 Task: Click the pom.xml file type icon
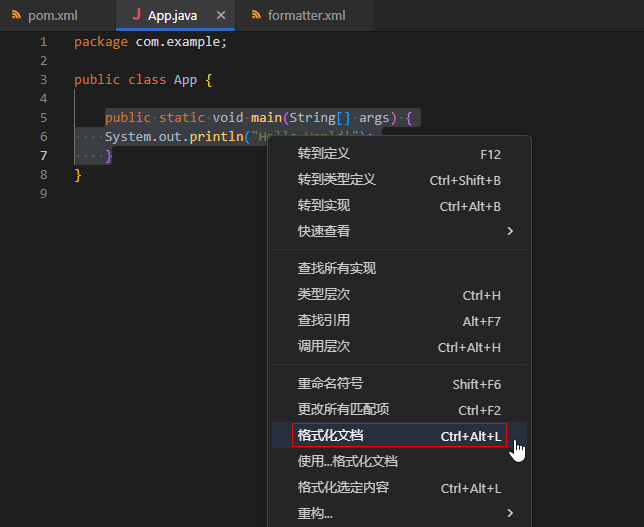coord(16,15)
